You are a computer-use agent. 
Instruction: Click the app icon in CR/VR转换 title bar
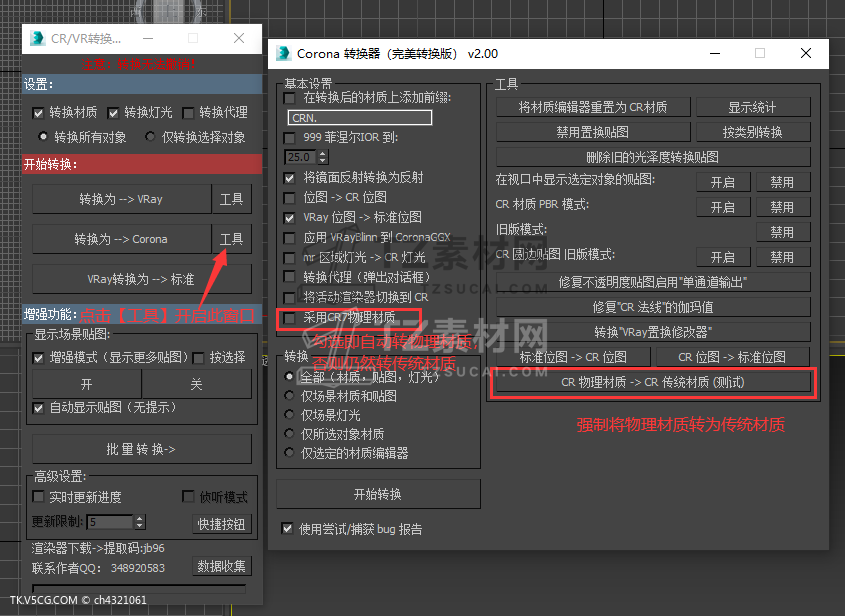point(38,38)
